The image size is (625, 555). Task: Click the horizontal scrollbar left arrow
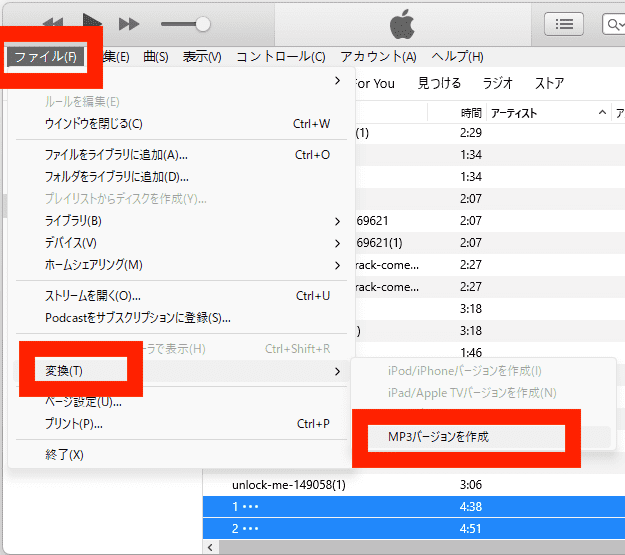[210, 547]
